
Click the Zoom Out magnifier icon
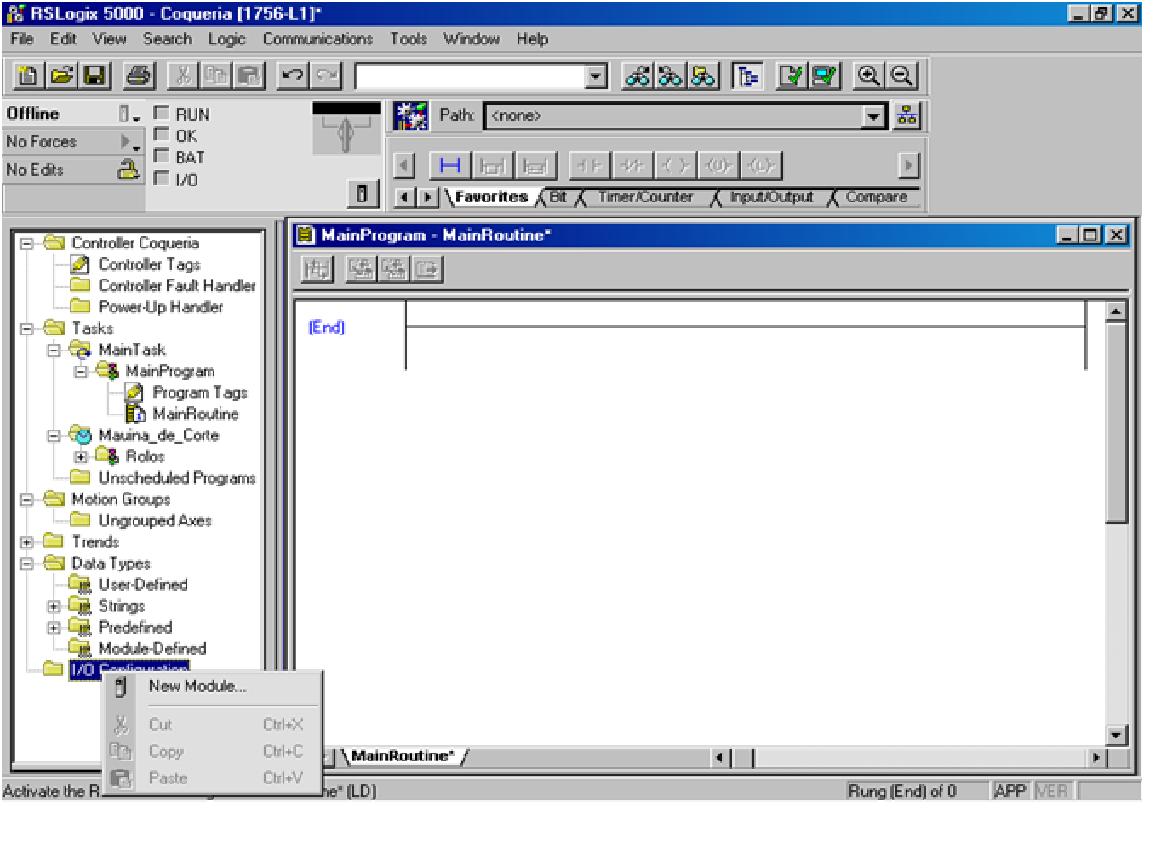[x=901, y=75]
